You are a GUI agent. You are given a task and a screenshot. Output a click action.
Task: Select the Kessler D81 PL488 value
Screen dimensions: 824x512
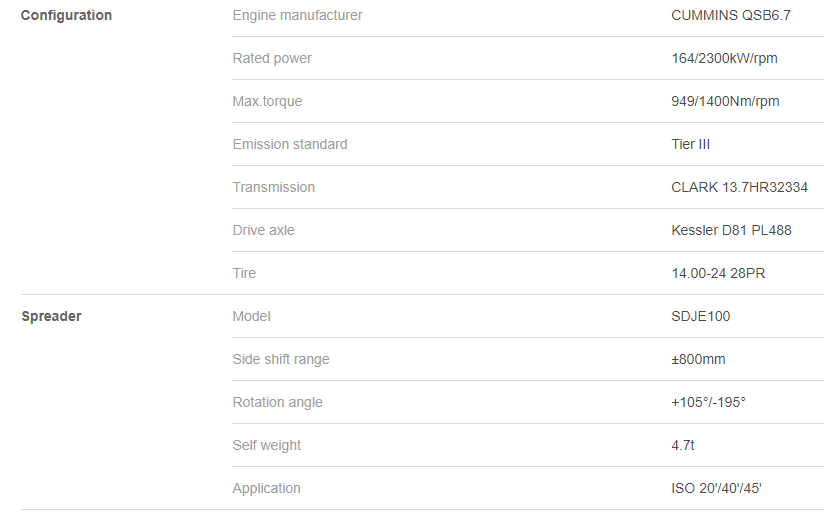(731, 230)
